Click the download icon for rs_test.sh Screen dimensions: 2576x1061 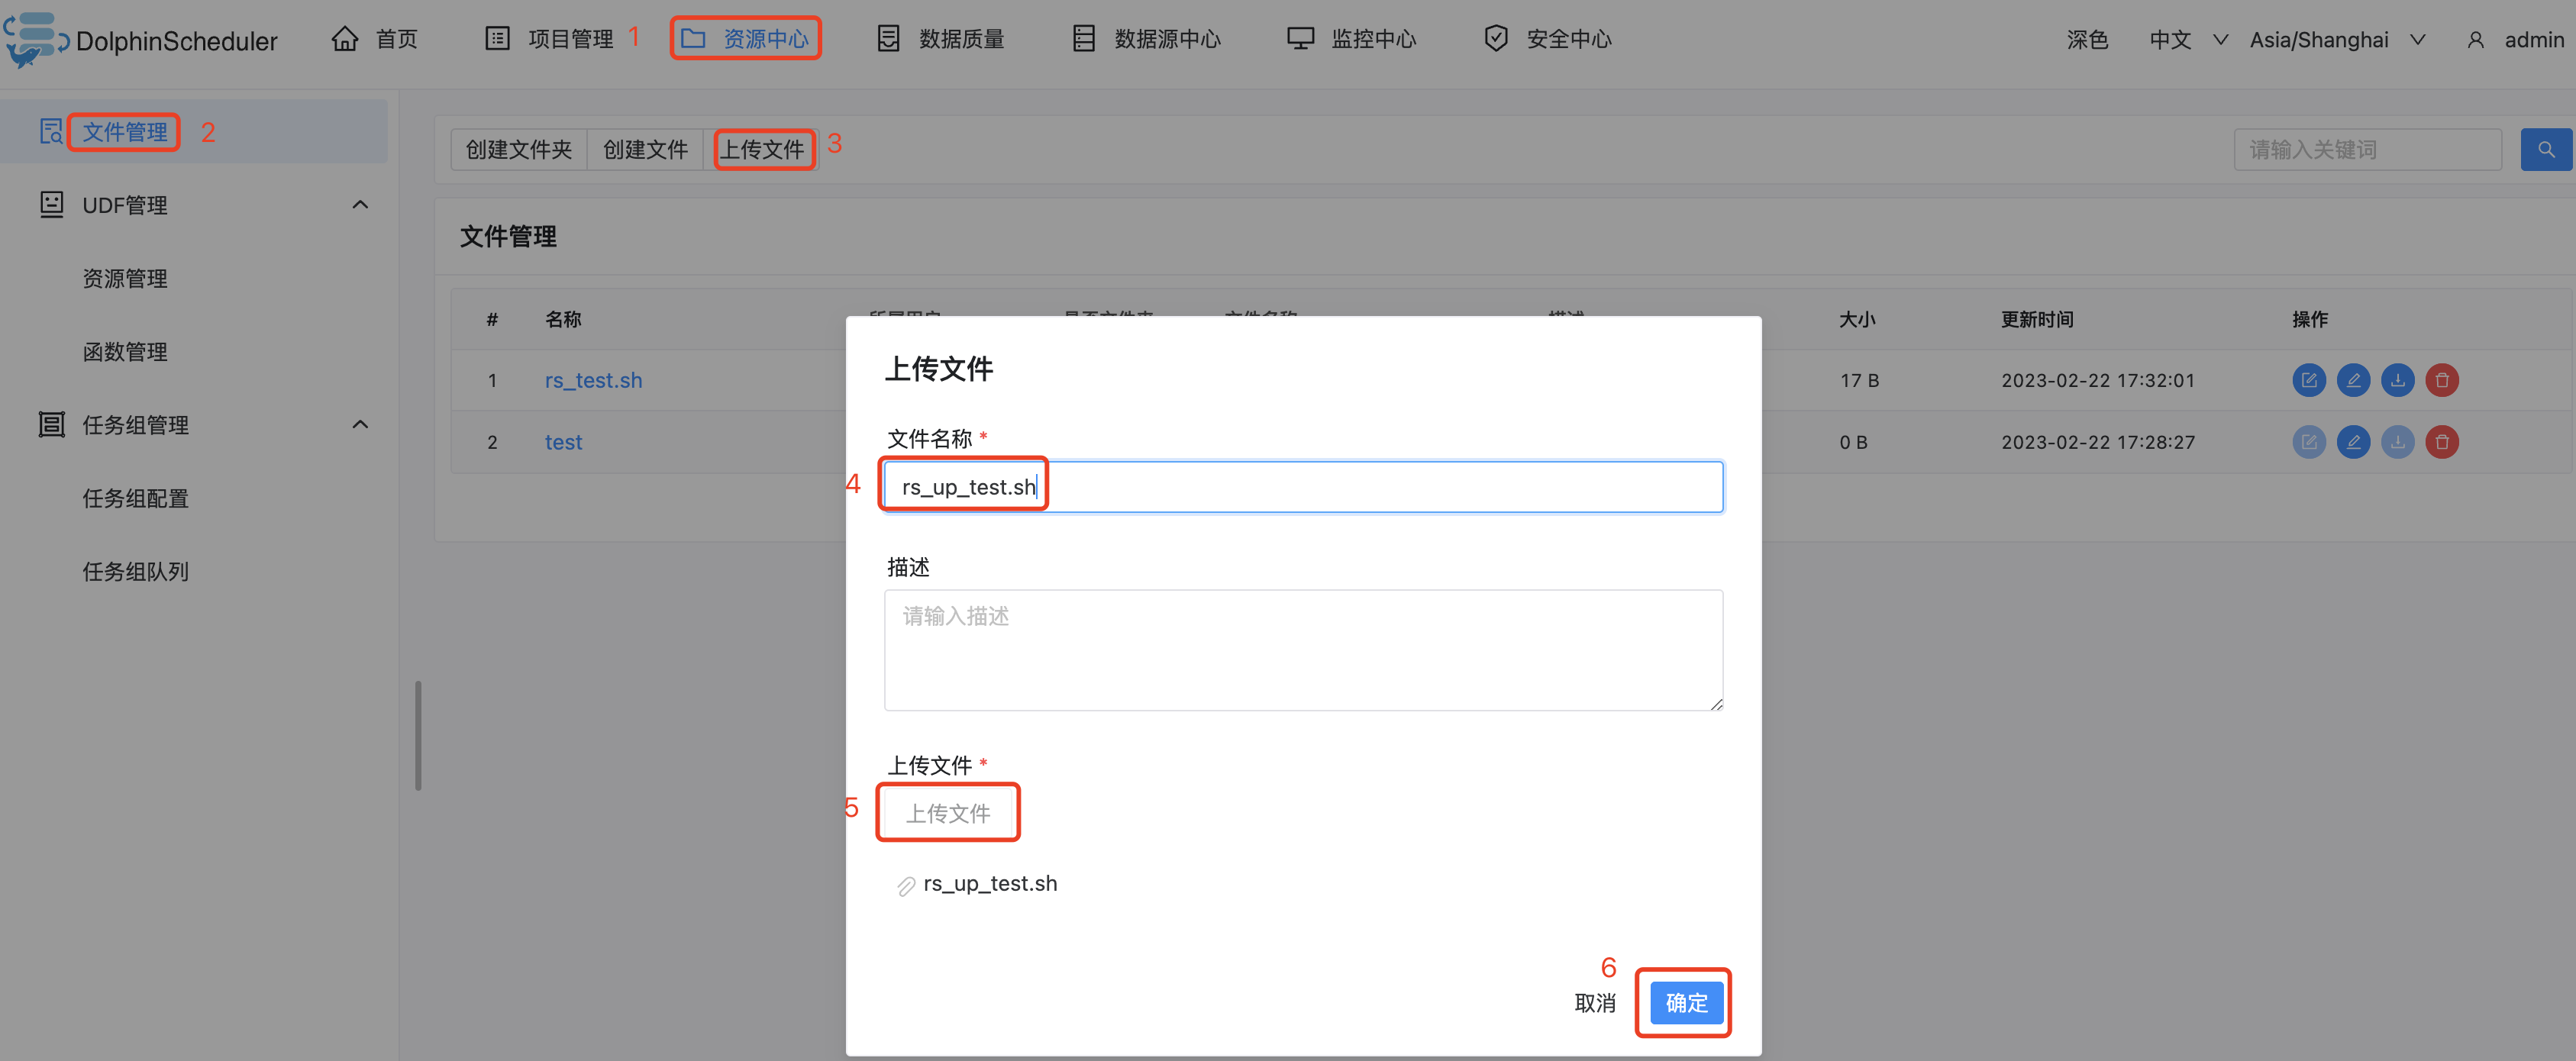[2397, 380]
